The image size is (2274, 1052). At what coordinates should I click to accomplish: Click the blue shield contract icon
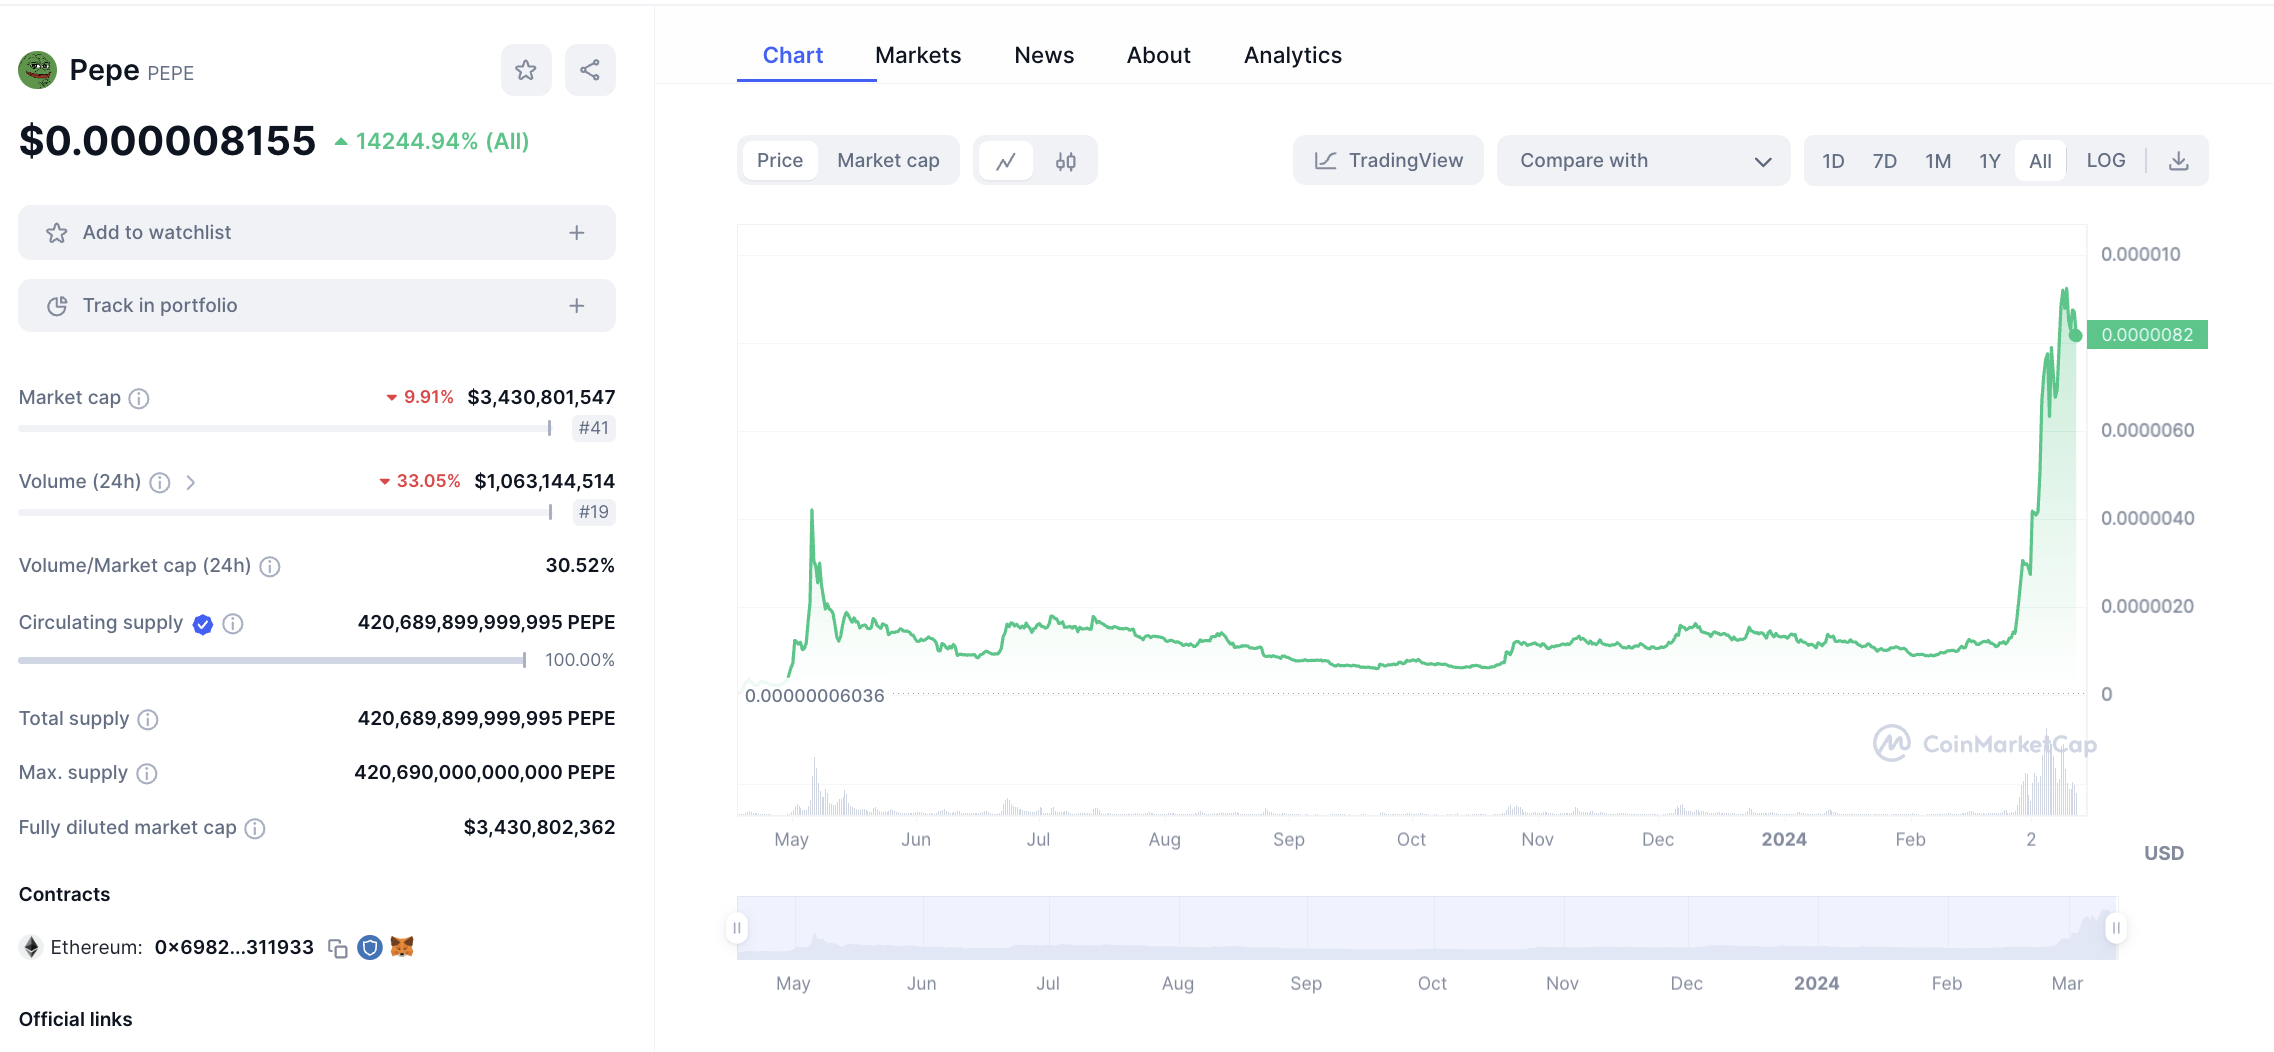(x=370, y=947)
